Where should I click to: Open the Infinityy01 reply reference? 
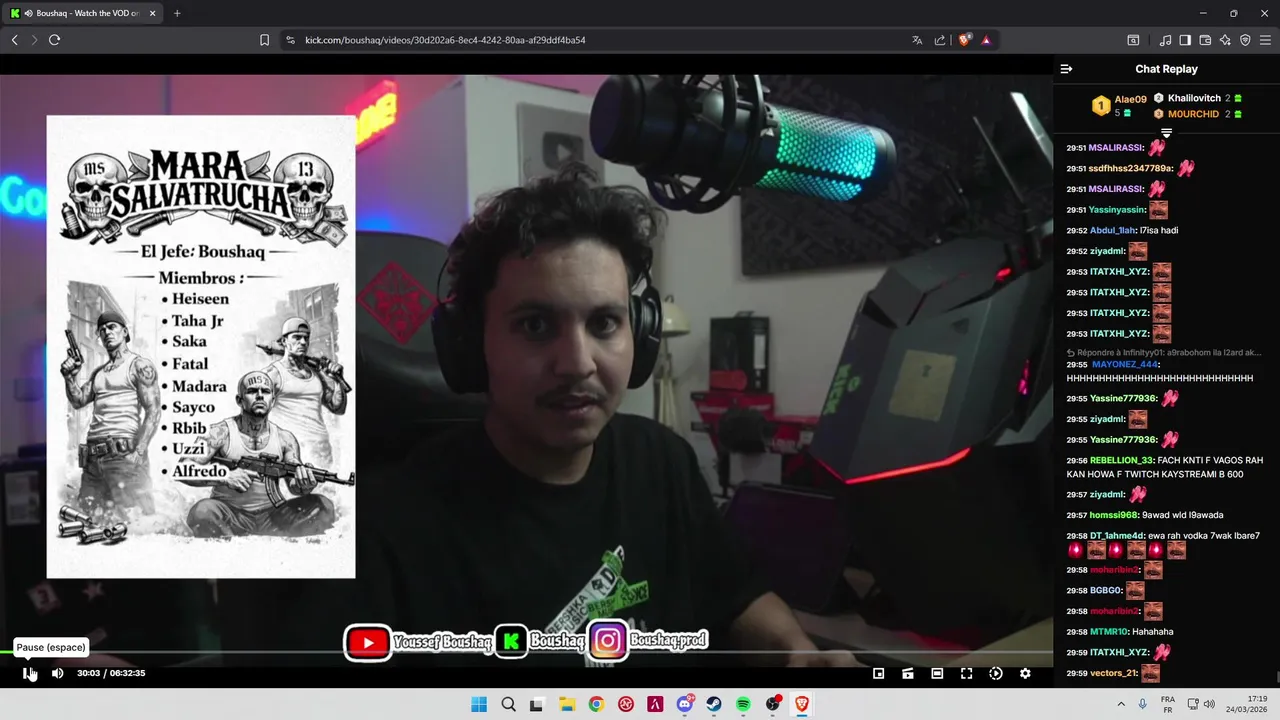(x=1164, y=352)
